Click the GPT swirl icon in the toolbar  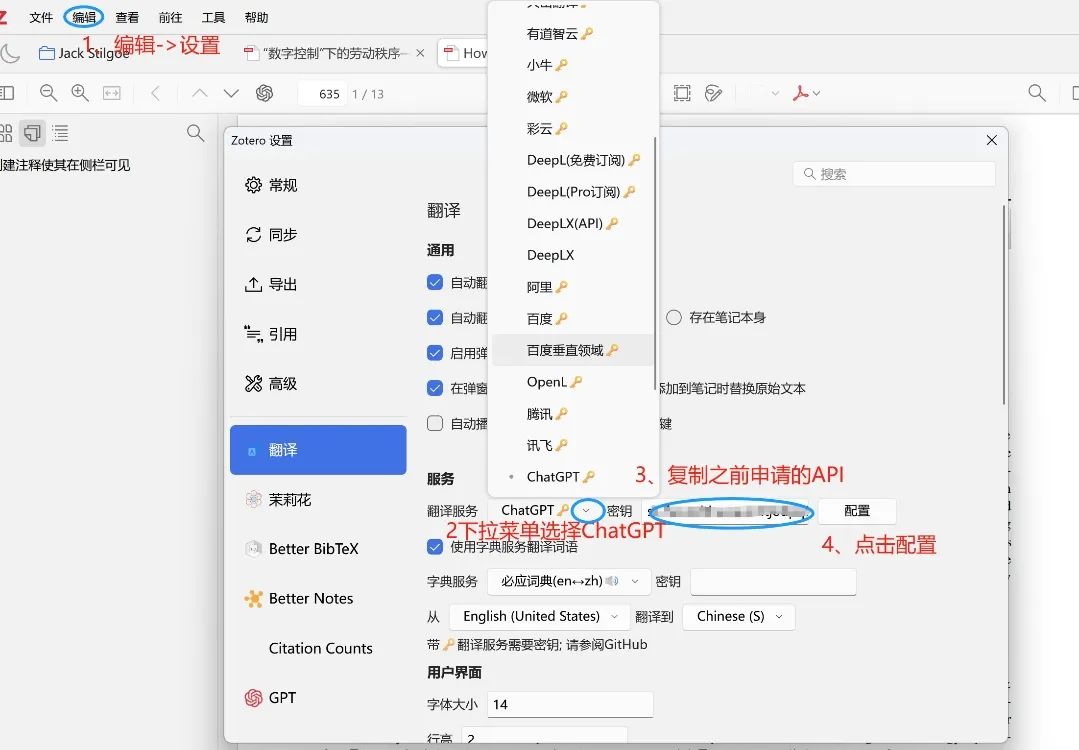pos(264,93)
